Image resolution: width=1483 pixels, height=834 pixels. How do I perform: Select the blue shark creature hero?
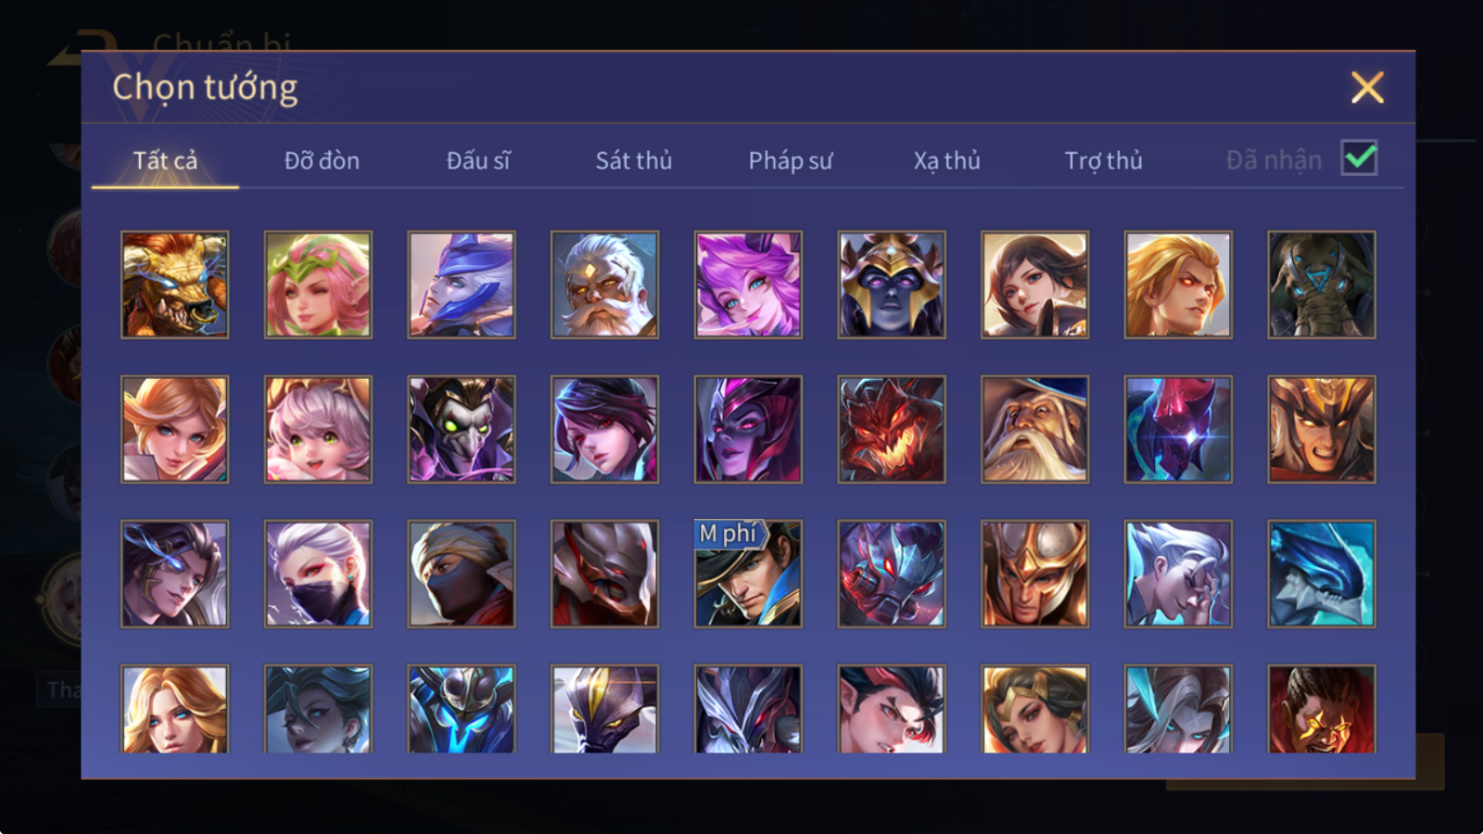click(x=1321, y=574)
